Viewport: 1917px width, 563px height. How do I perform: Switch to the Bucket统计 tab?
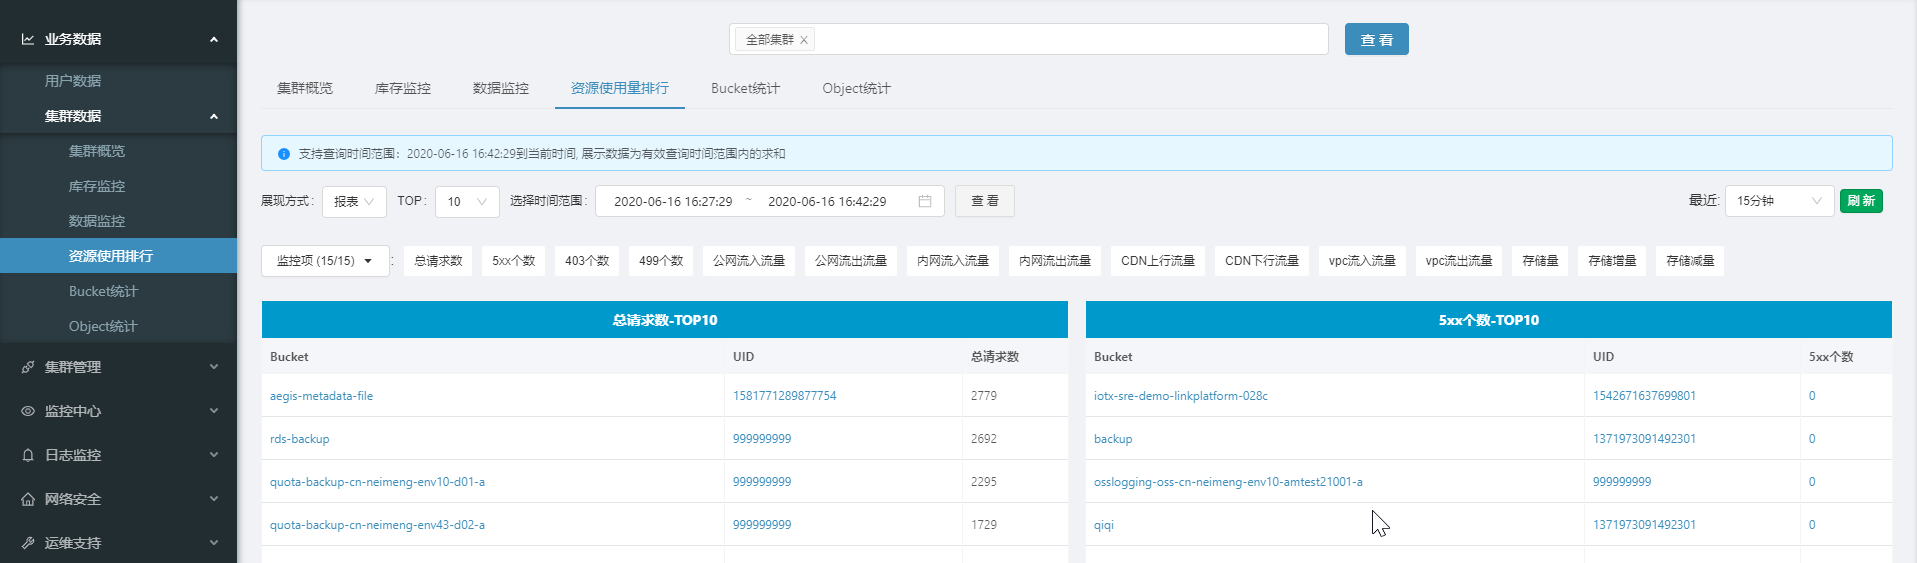[x=745, y=88]
